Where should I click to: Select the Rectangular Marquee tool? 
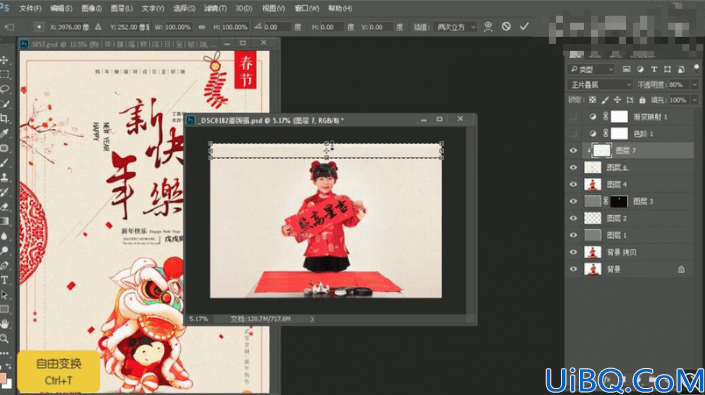pos(4,74)
